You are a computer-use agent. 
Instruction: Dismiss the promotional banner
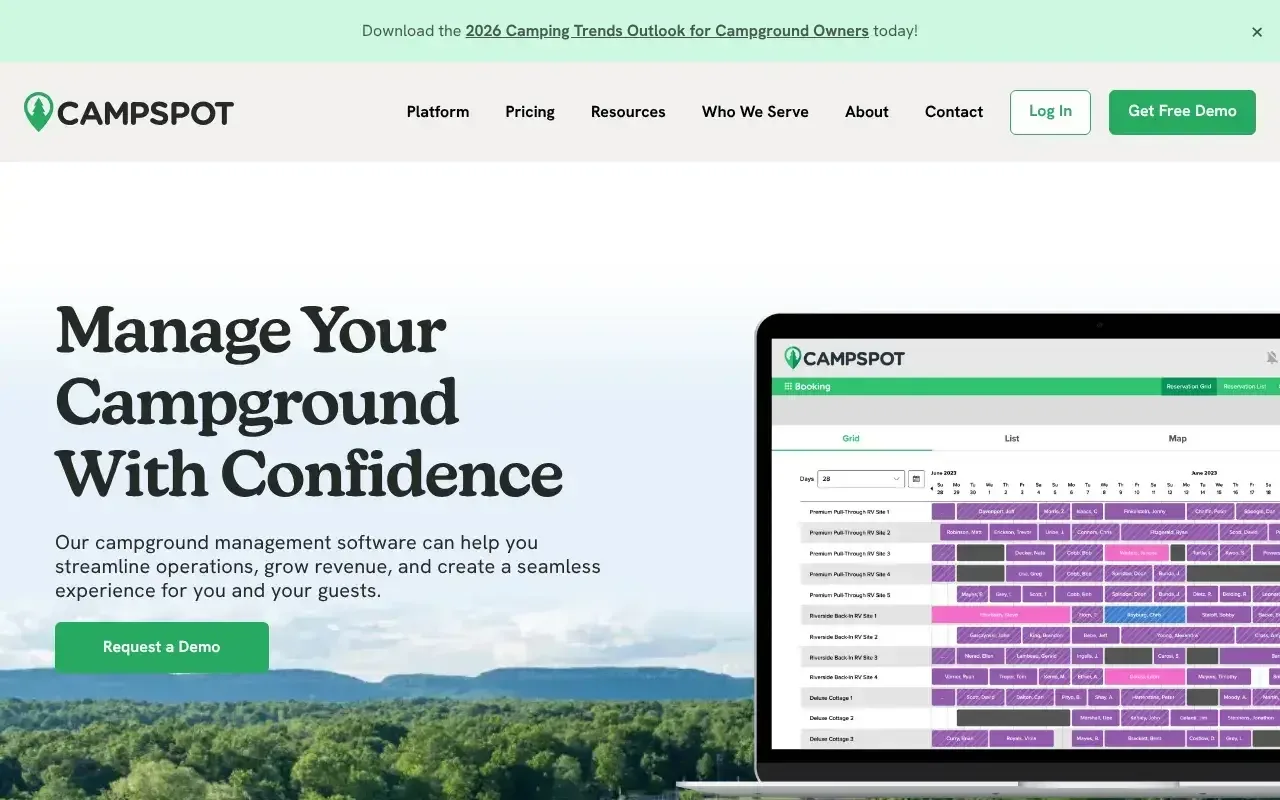click(1257, 31)
